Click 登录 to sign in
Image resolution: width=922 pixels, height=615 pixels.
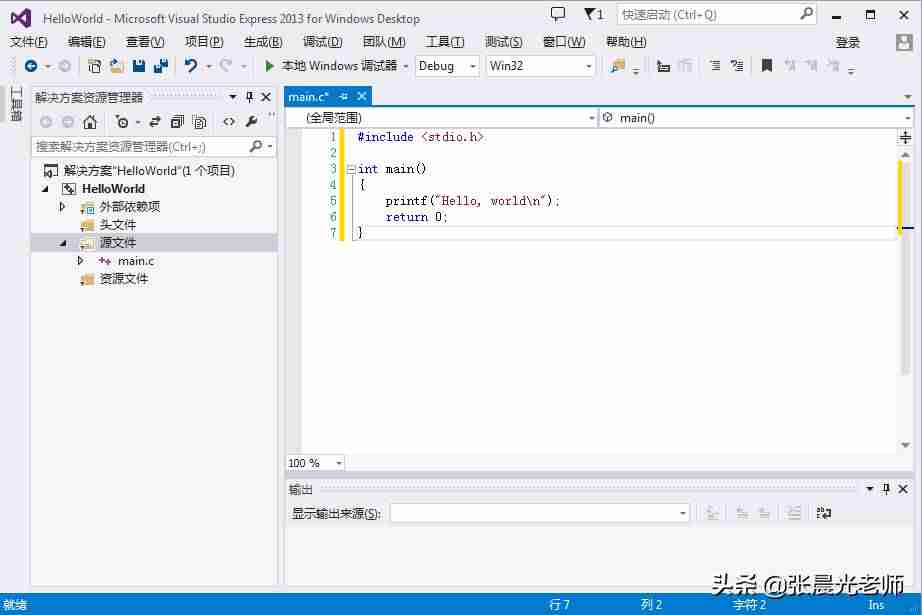click(847, 42)
